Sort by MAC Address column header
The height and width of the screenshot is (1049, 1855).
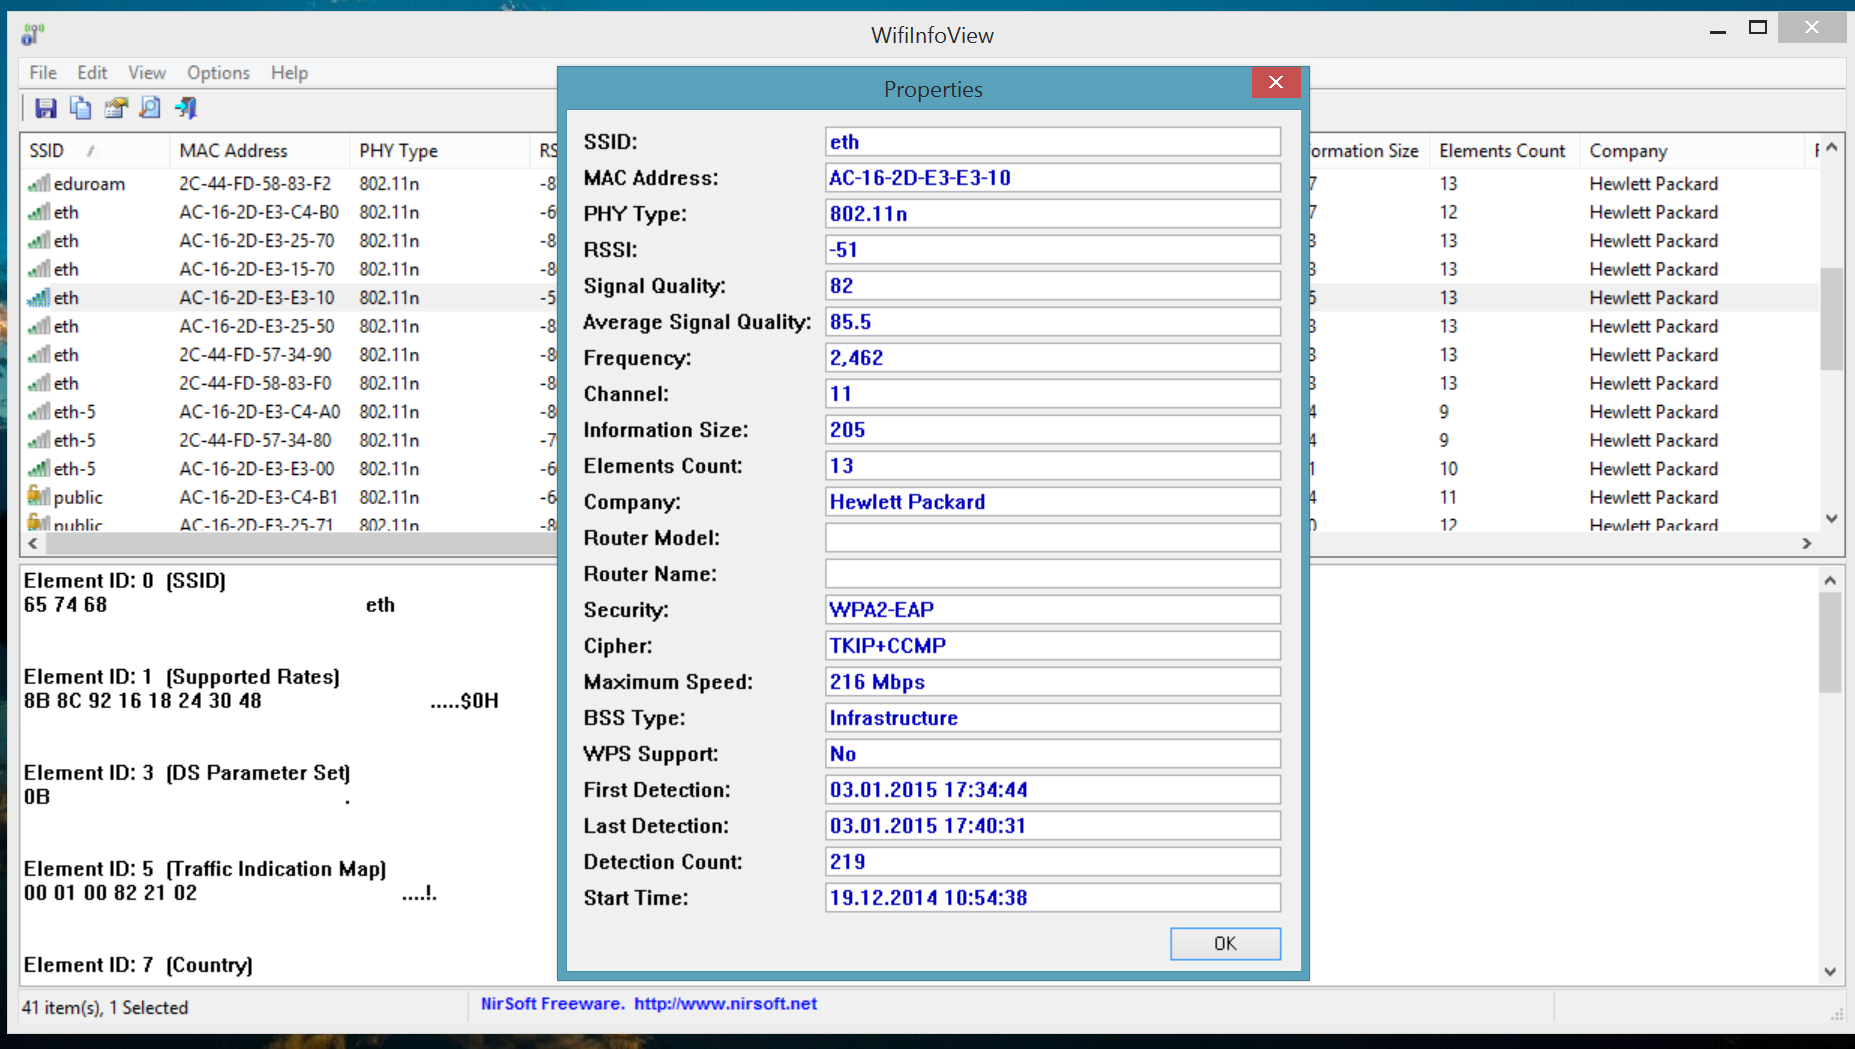pyautogui.click(x=259, y=151)
